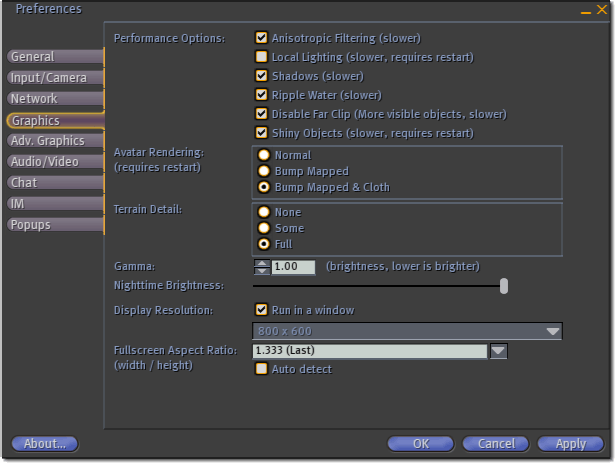615x463 pixels.
Task: Decrease Gamma with the down arrow
Action: click(x=262, y=271)
